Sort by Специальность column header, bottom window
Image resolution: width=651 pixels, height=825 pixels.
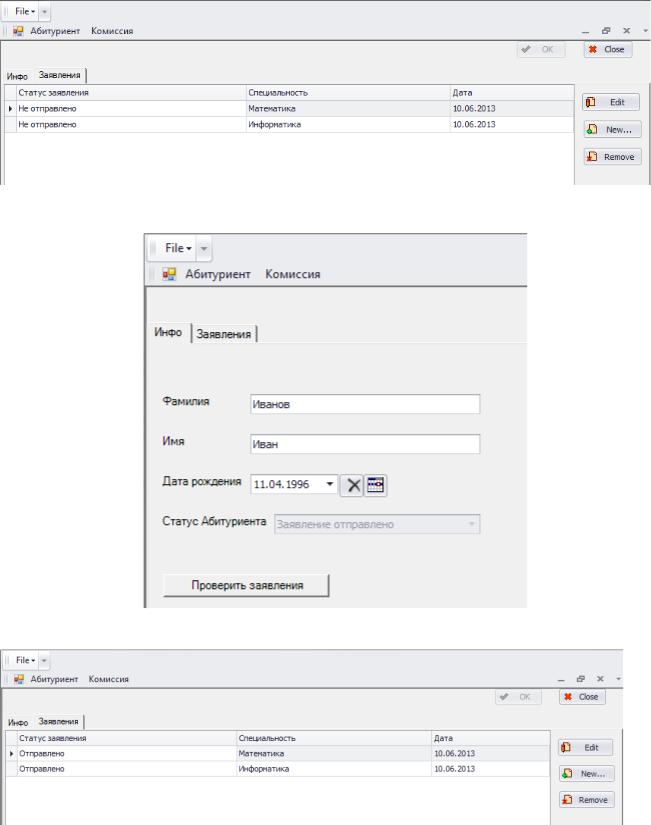pos(334,738)
